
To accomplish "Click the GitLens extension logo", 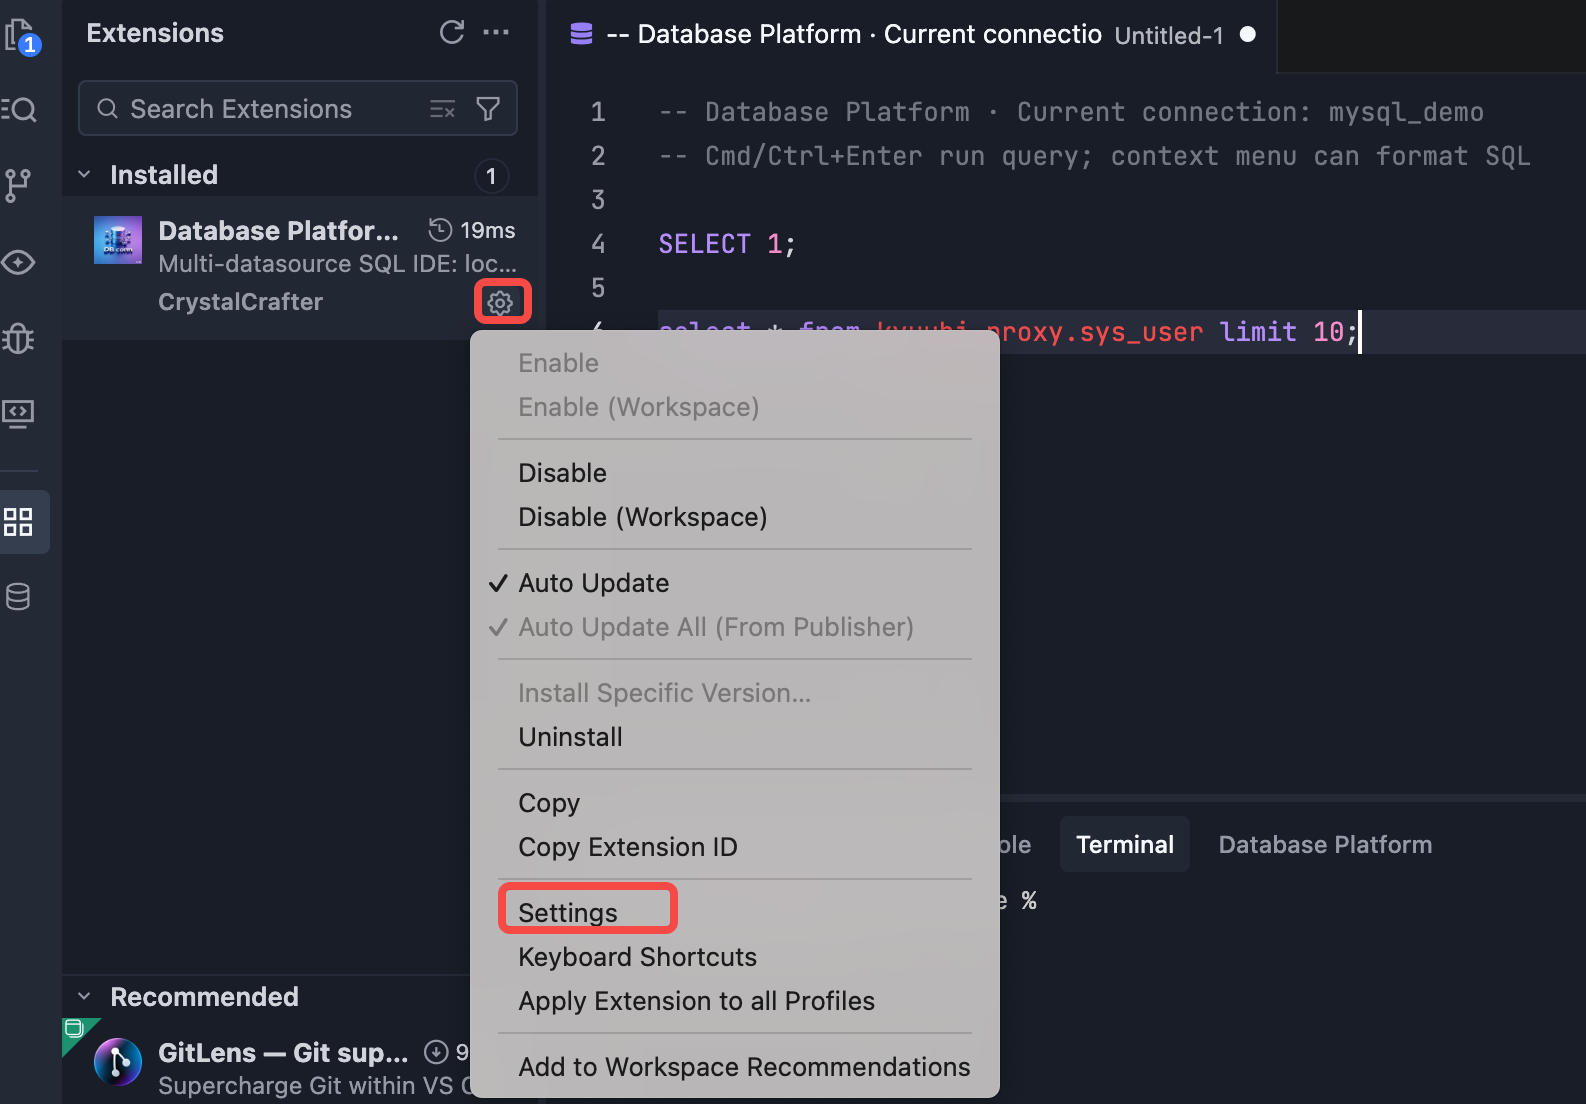I will 118,1061.
